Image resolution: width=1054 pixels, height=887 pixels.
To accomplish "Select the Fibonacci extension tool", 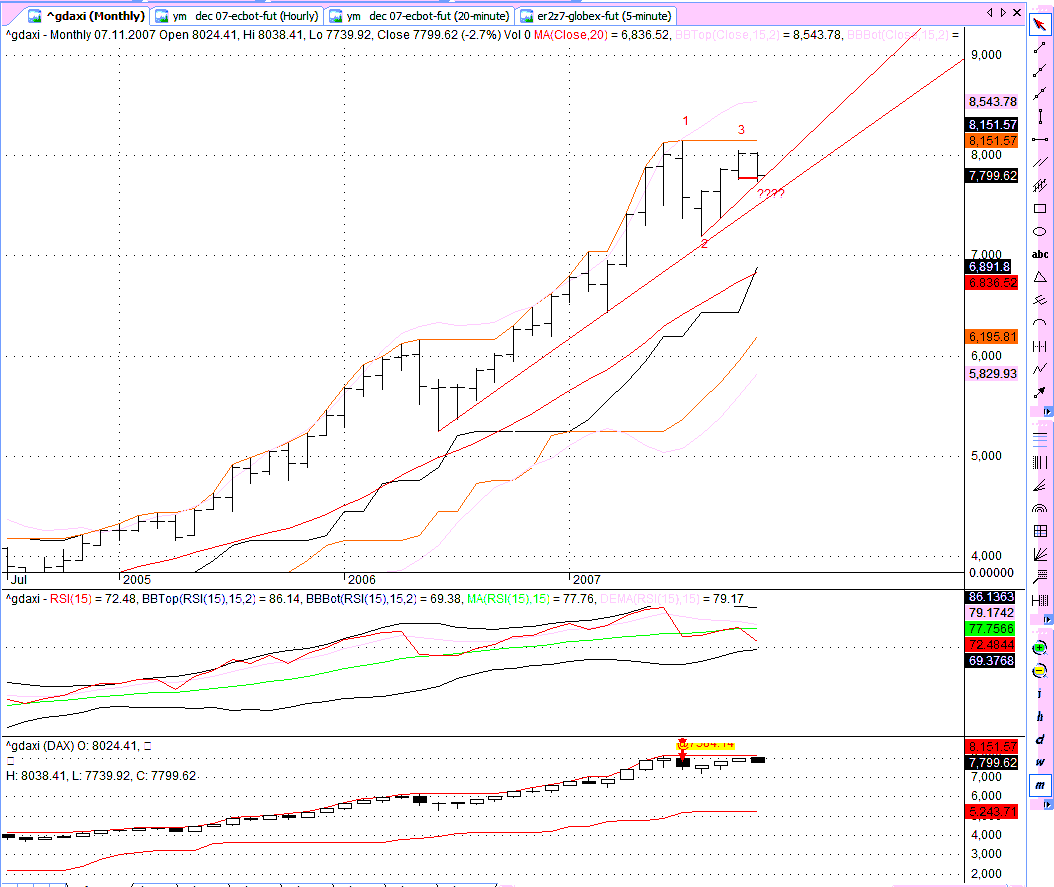I will pyautogui.click(x=1040, y=577).
